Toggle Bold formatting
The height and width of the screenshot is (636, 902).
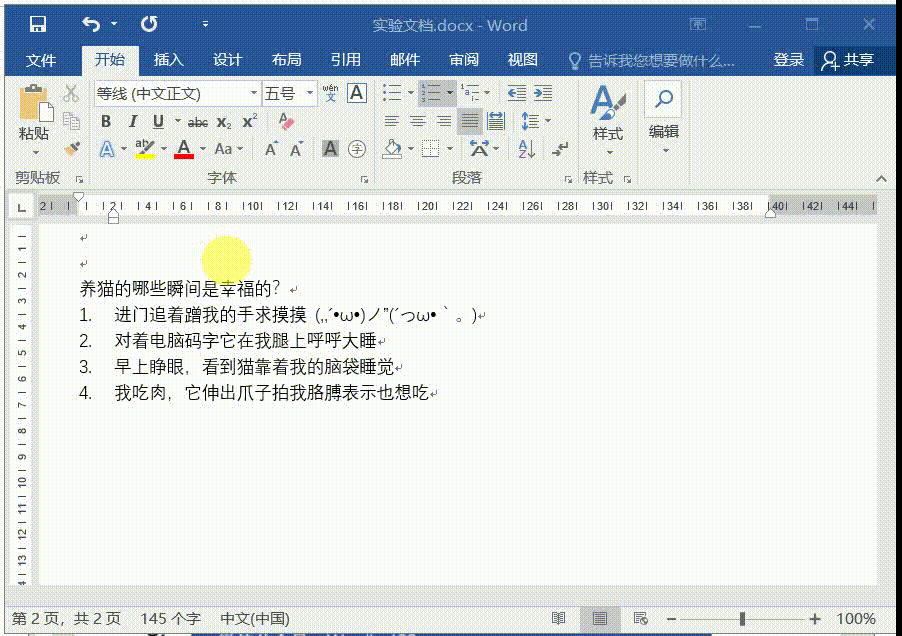(106, 122)
